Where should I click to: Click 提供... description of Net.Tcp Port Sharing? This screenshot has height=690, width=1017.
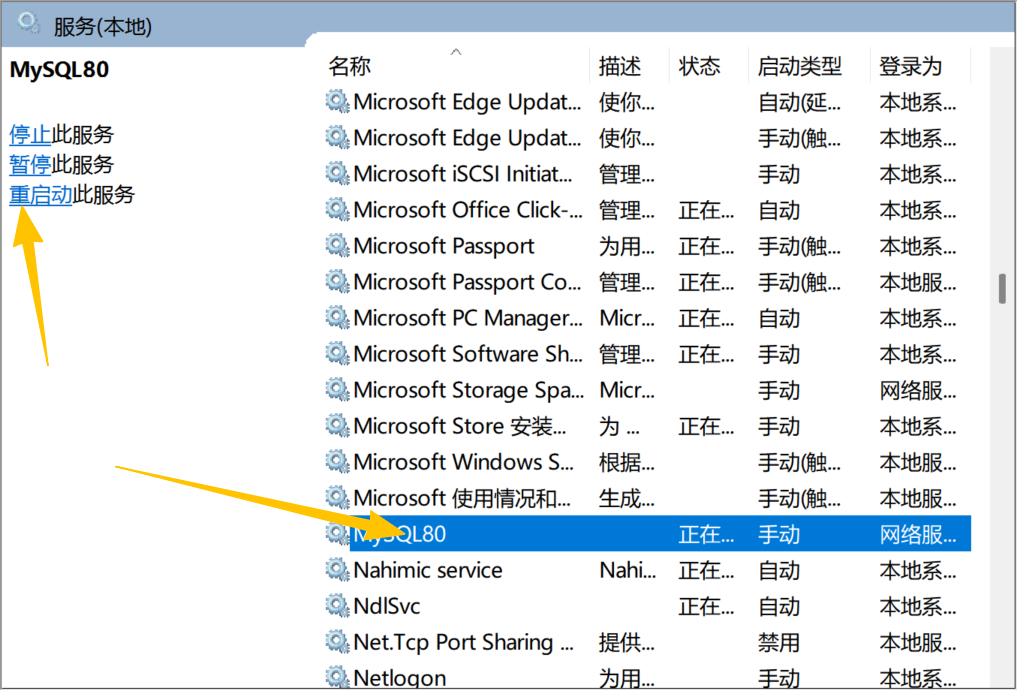tap(627, 642)
